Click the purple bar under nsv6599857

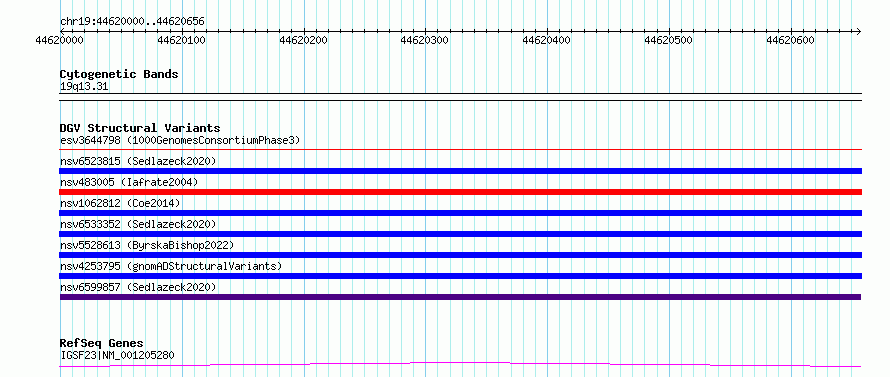click(x=460, y=297)
